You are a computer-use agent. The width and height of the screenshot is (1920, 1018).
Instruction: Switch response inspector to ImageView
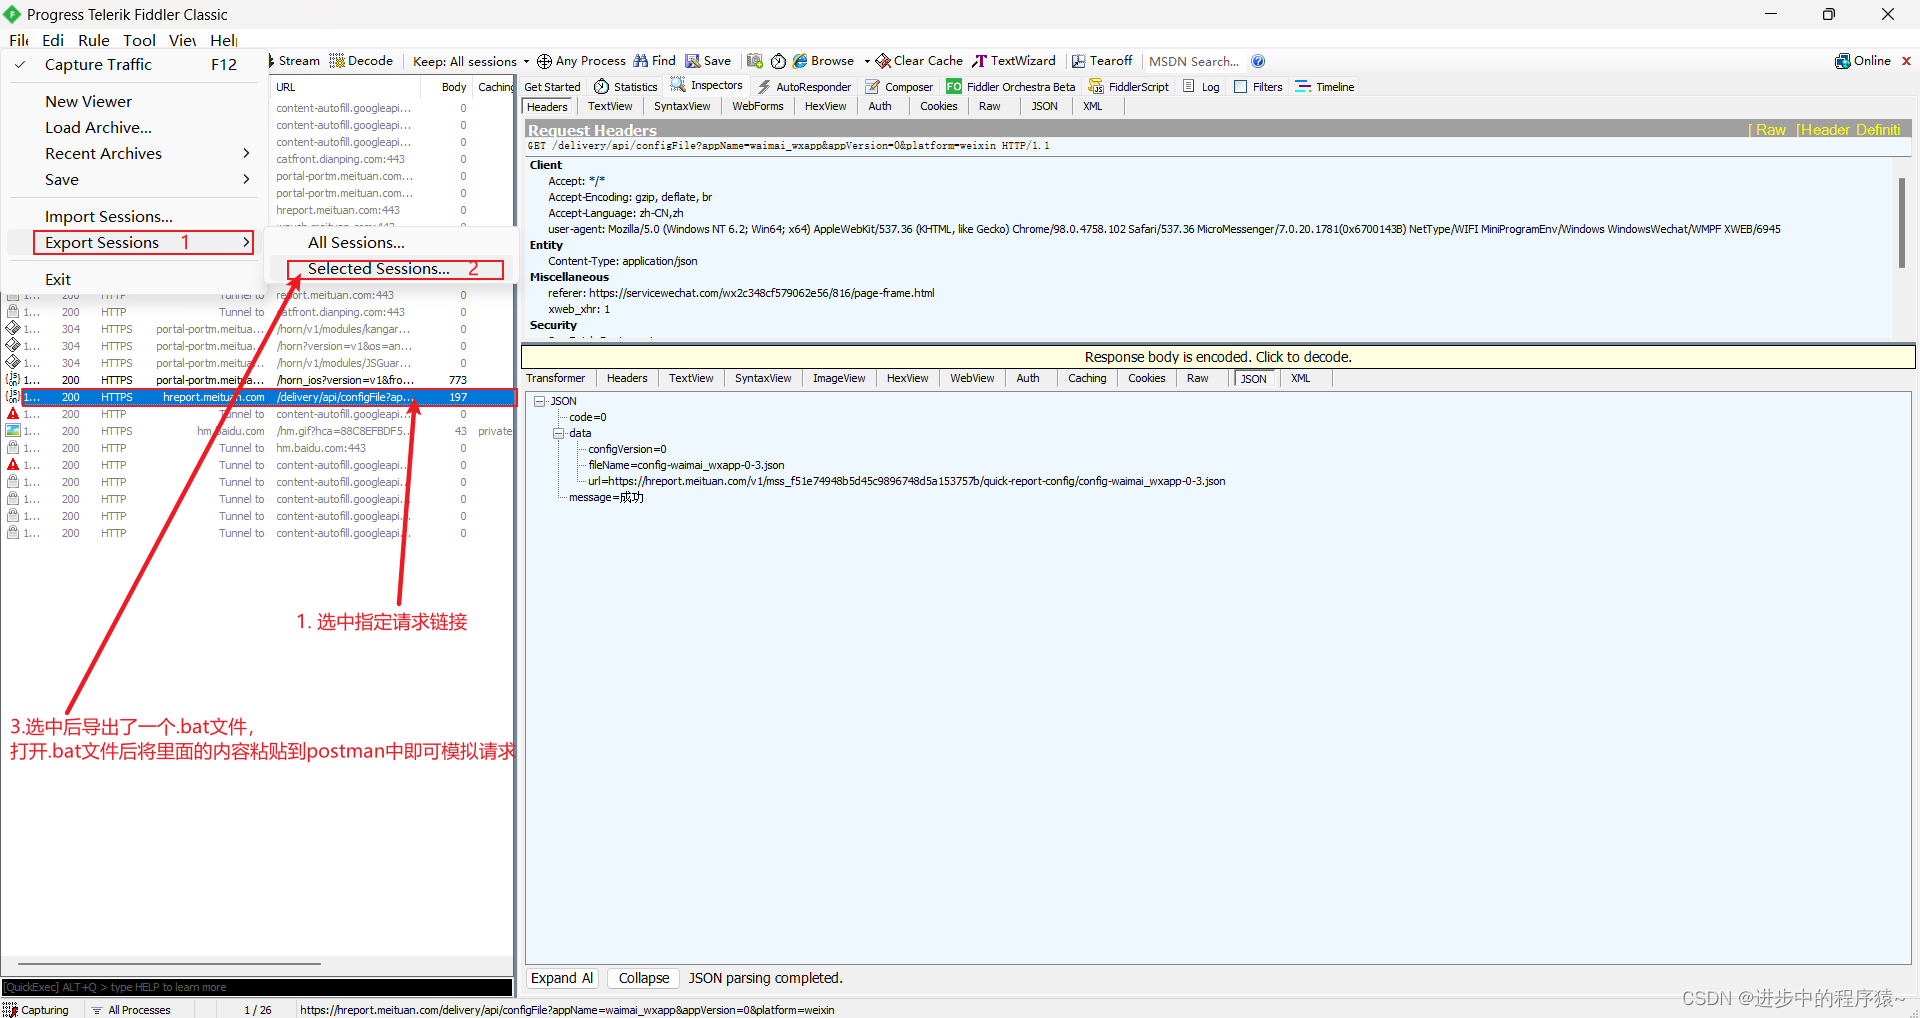pyautogui.click(x=839, y=378)
